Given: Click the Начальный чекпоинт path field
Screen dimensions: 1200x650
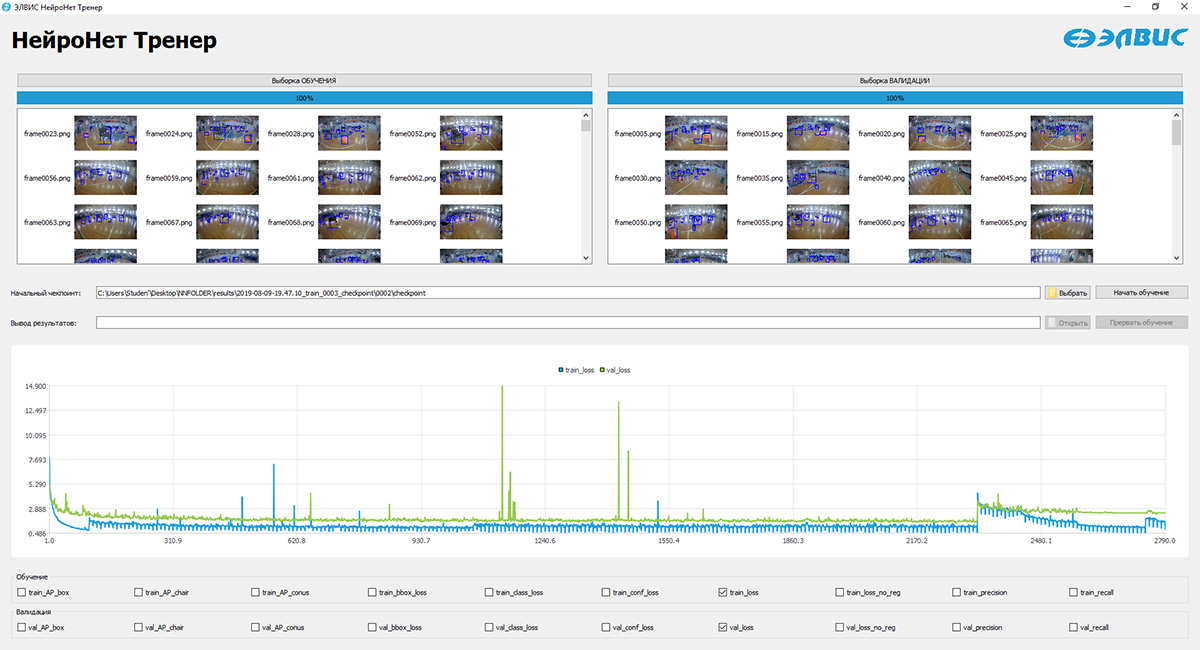Looking at the screenshot, I should (x=567, y=293).
